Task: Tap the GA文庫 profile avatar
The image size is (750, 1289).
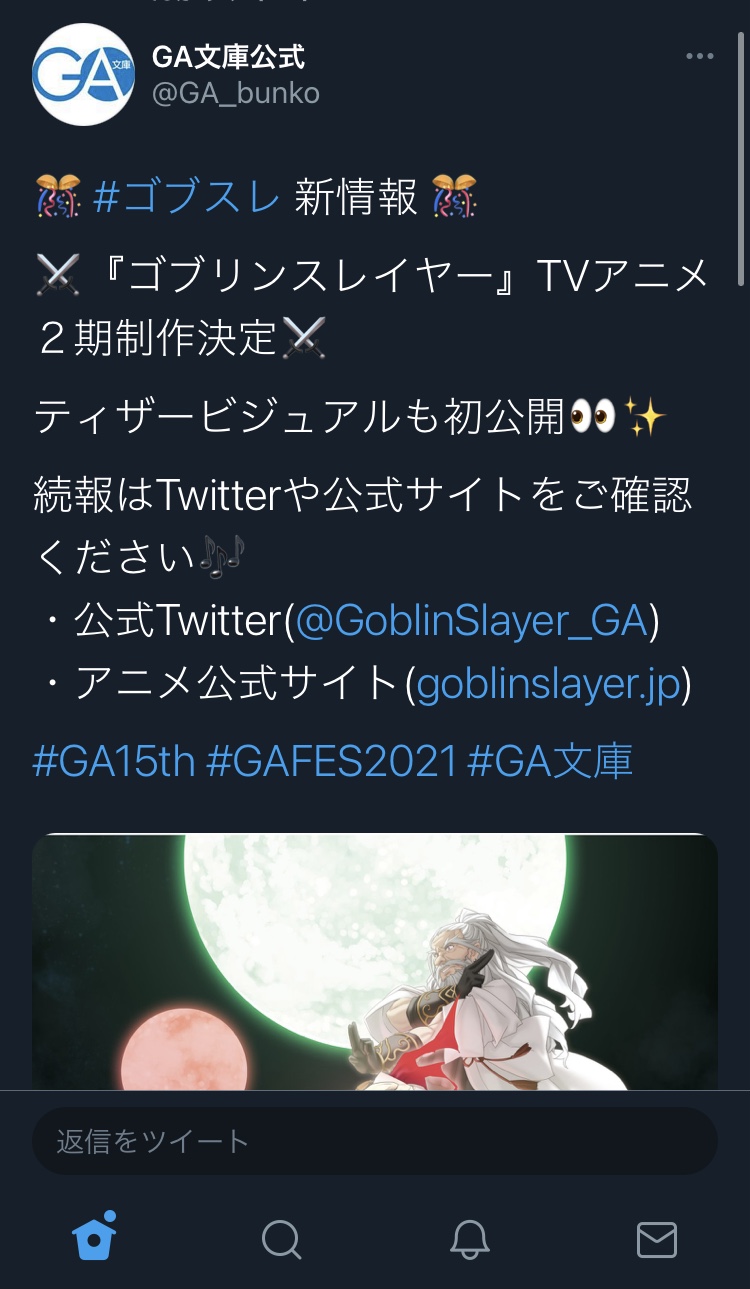Action: tap(84, 75)
